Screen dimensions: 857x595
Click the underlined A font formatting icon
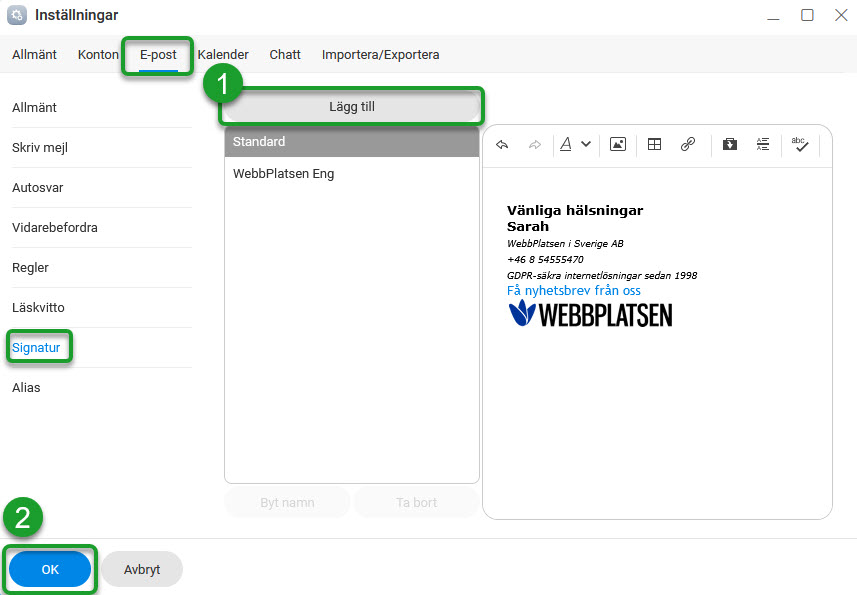566,144
